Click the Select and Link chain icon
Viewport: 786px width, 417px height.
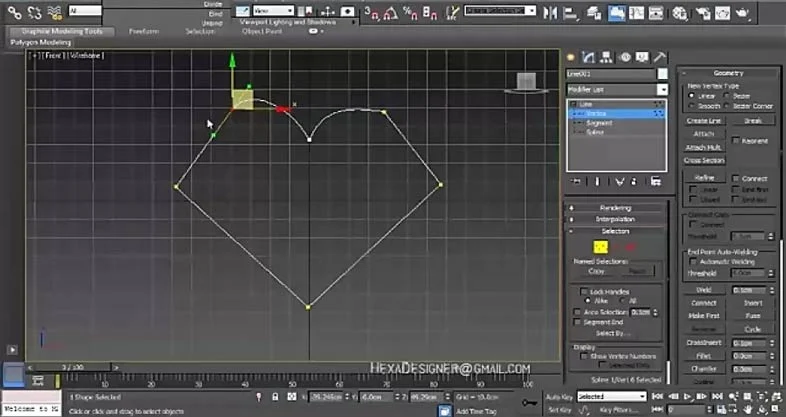click(x=15, y=13)
